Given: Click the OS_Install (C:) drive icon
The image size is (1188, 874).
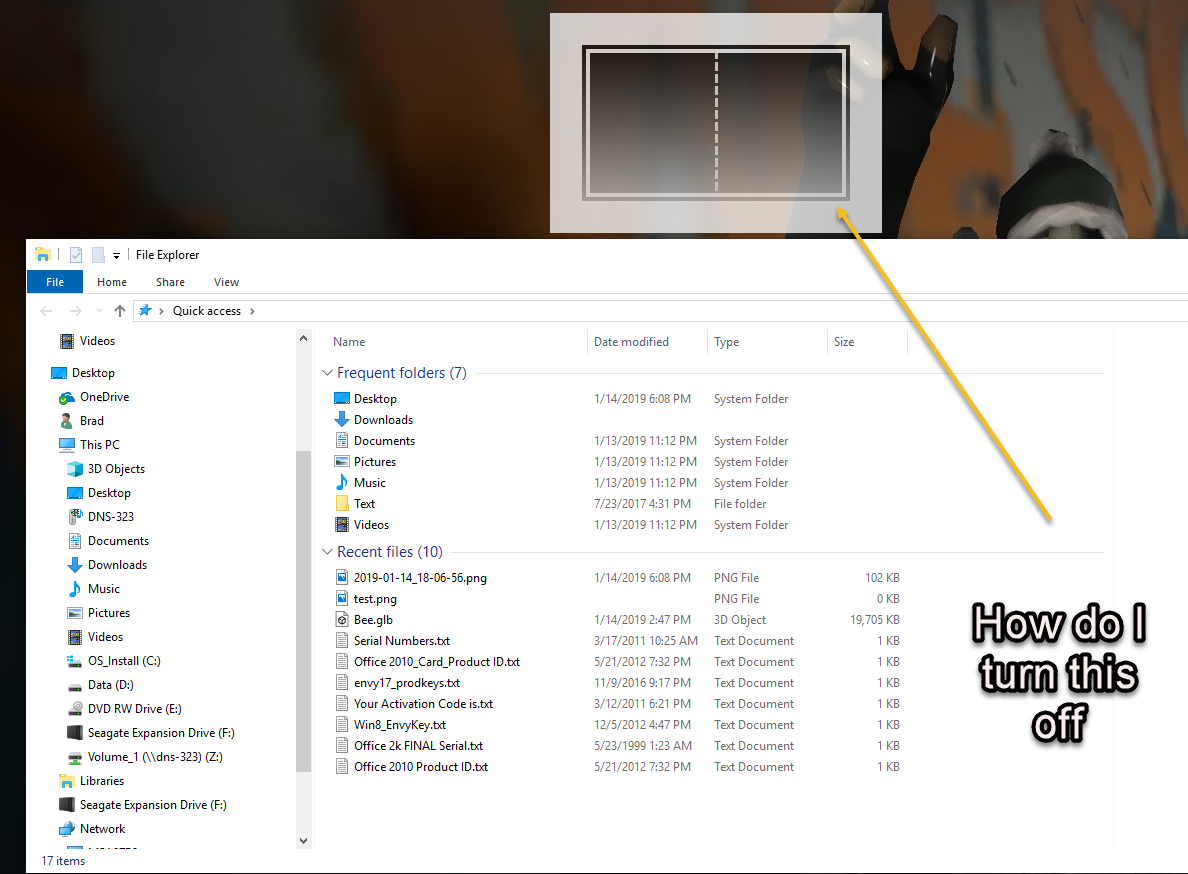Looking at the screenshot, I should click(74, 661).
